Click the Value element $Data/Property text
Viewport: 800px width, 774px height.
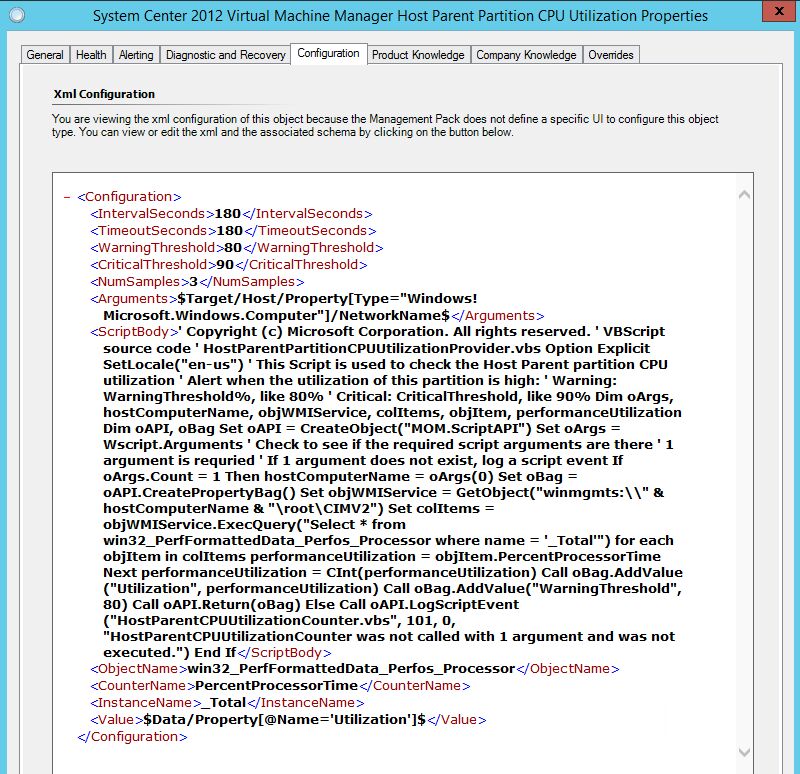point(285,720)
